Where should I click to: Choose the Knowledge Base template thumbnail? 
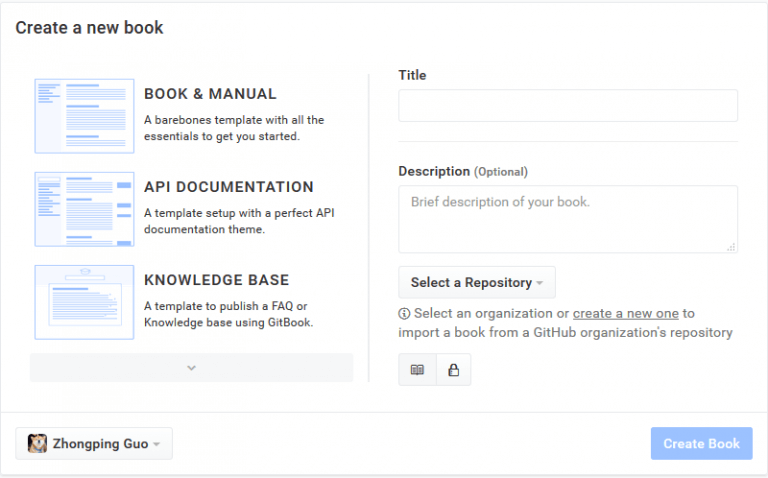coord(84,302)
